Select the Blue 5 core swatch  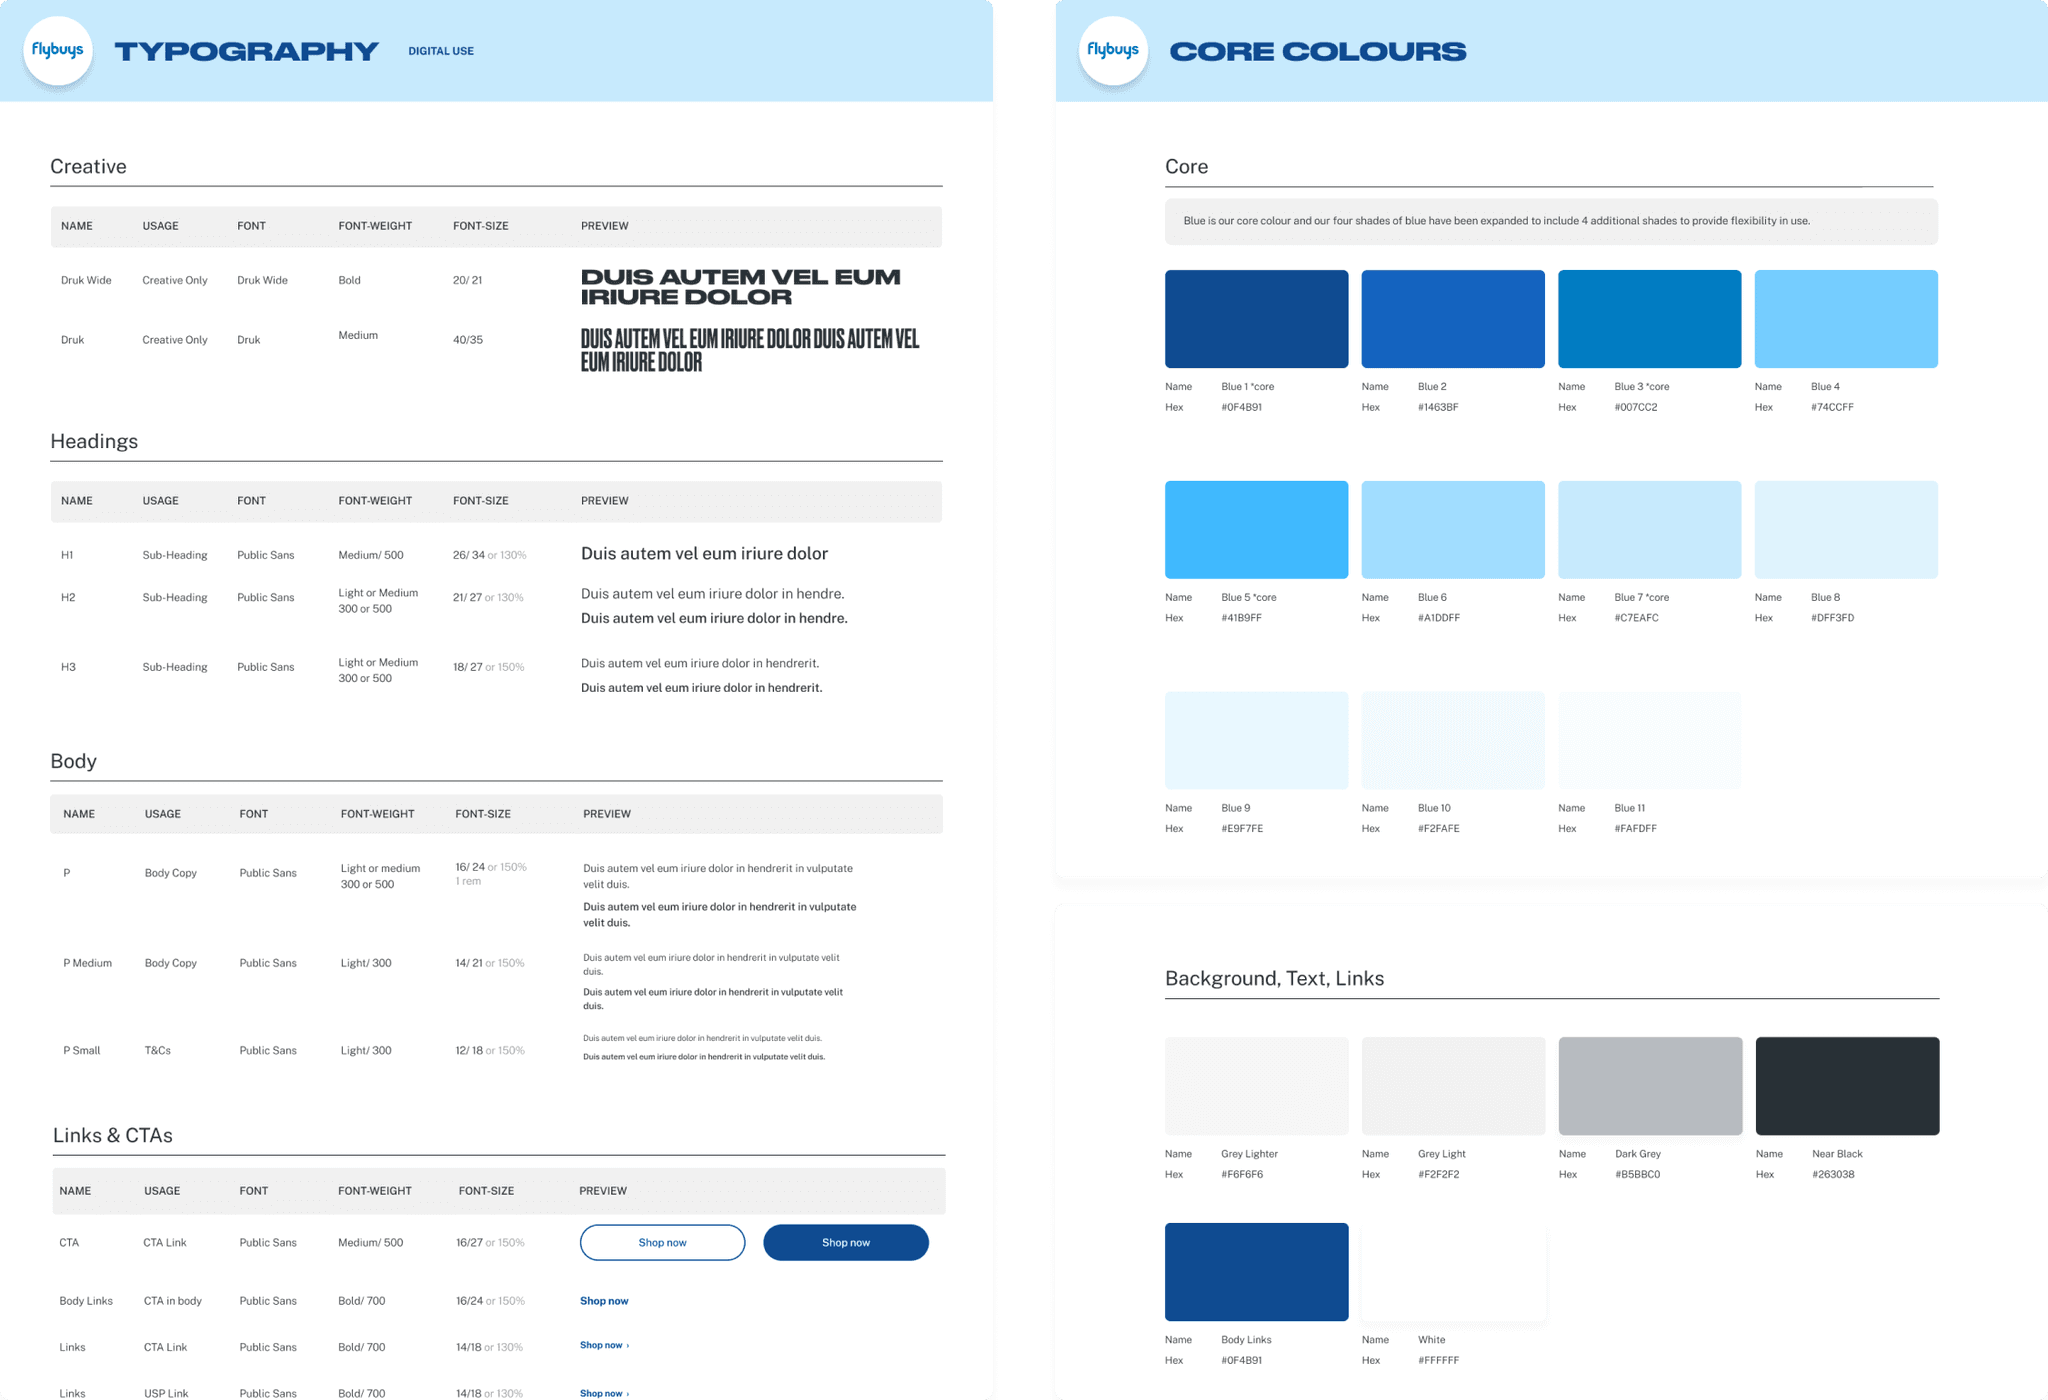pos(1256,530)
